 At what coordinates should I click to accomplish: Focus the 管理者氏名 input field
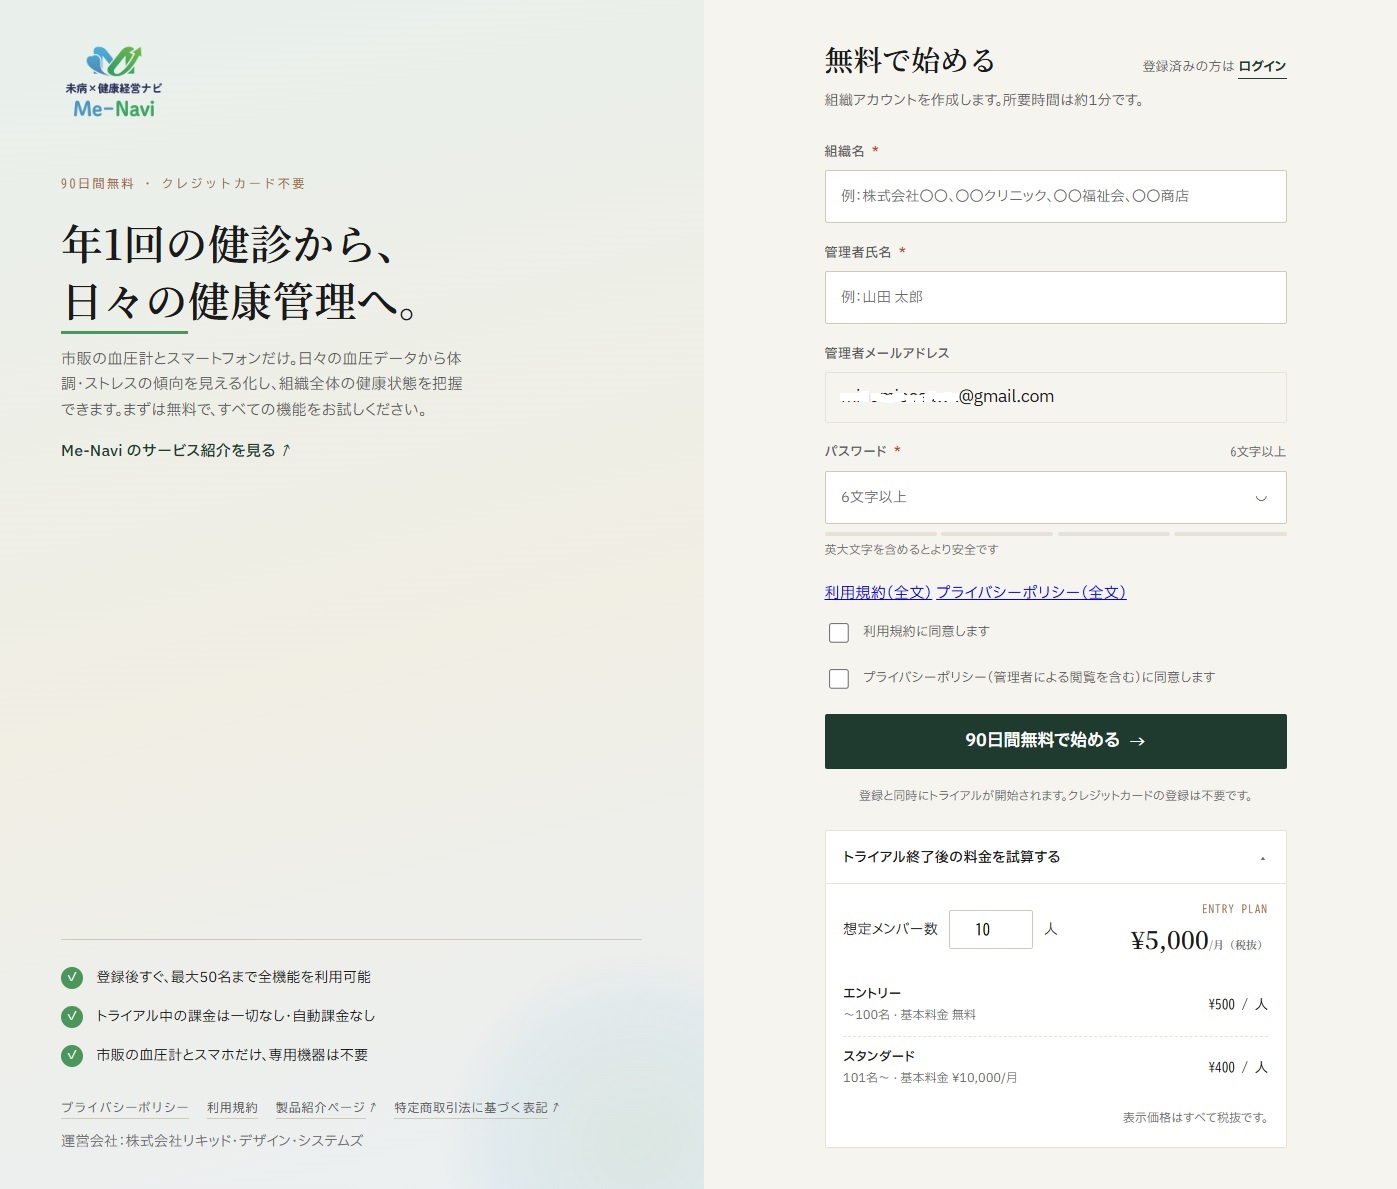point(1055,297)
